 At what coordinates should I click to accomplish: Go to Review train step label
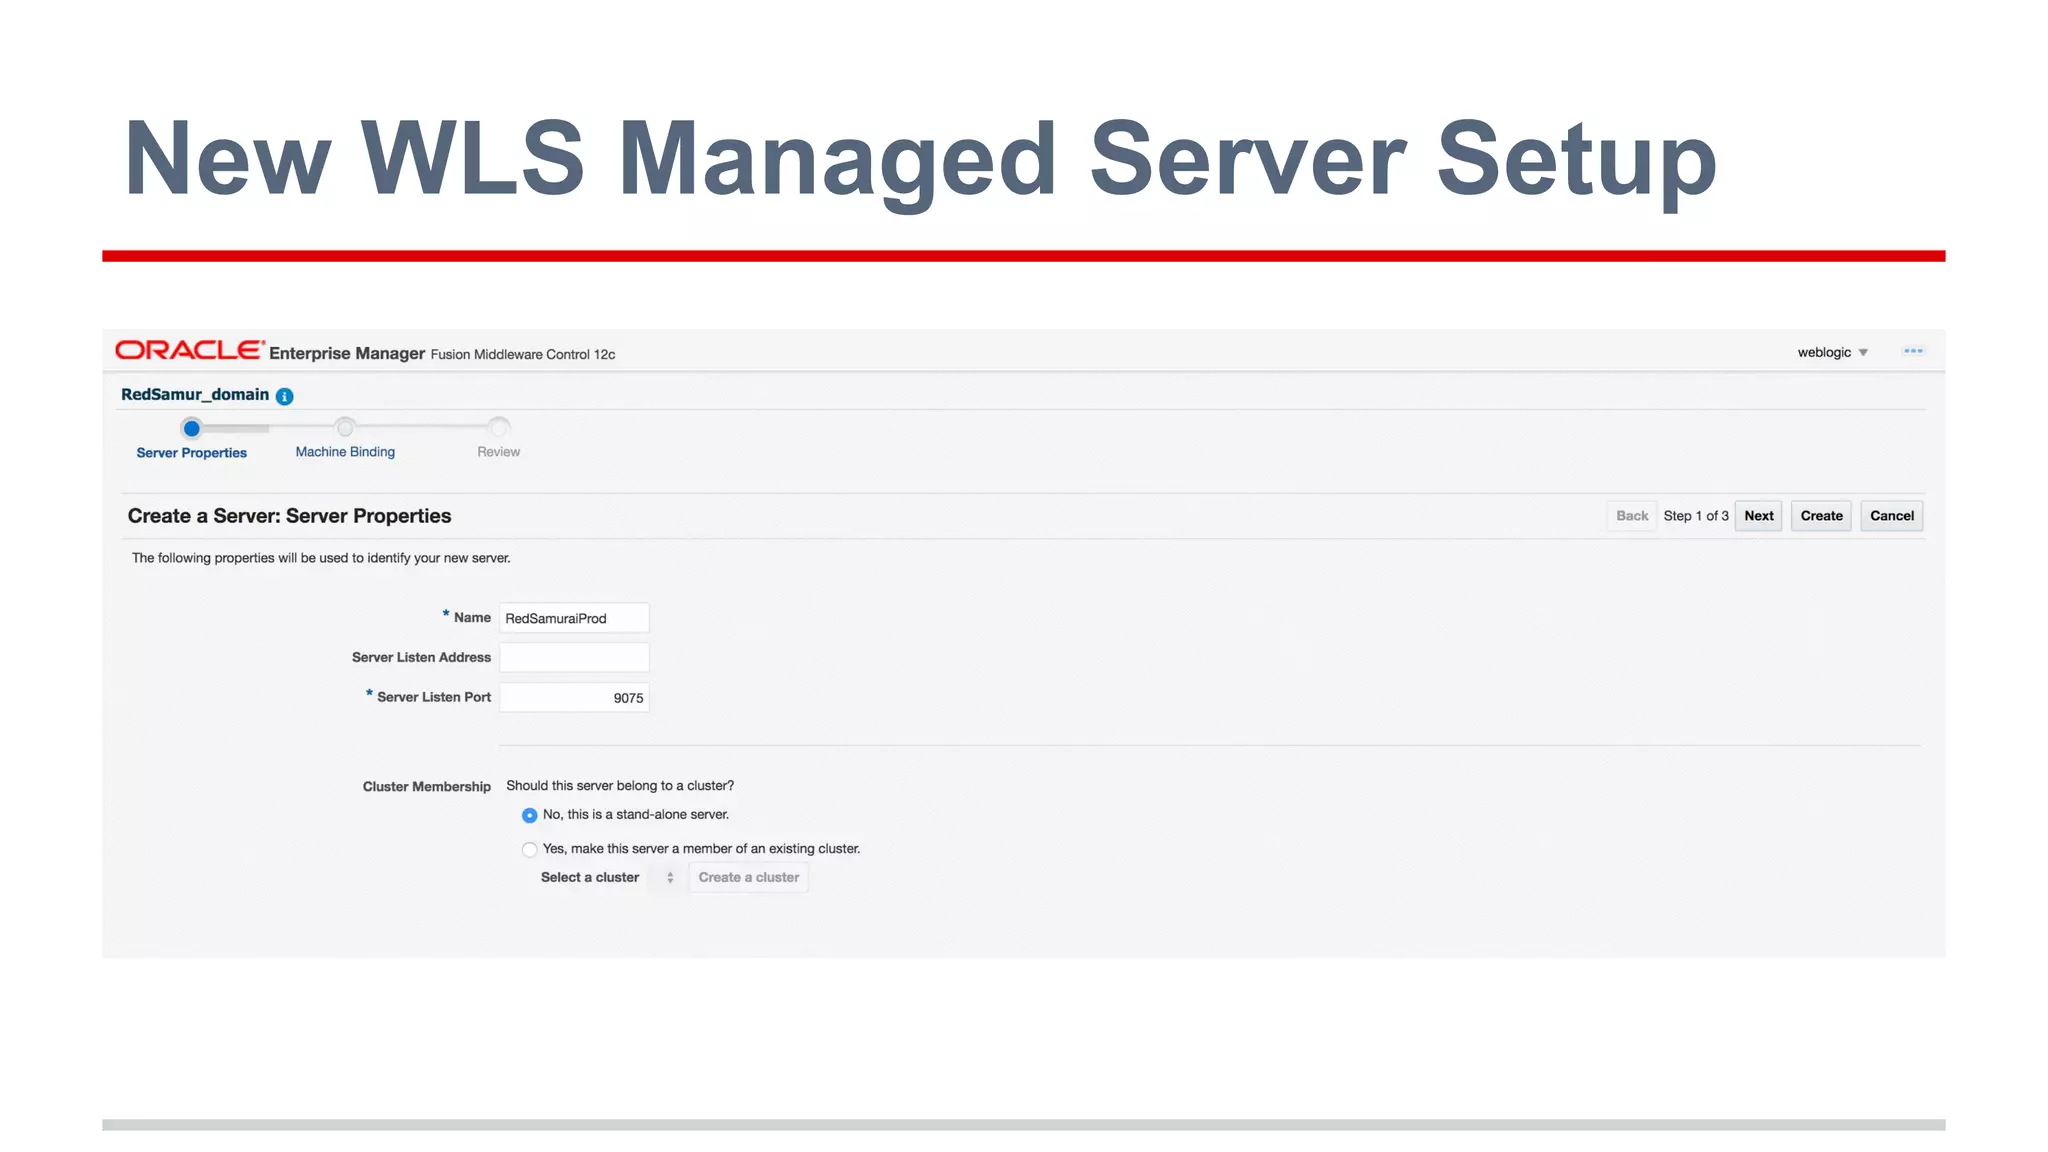[498, 452]
